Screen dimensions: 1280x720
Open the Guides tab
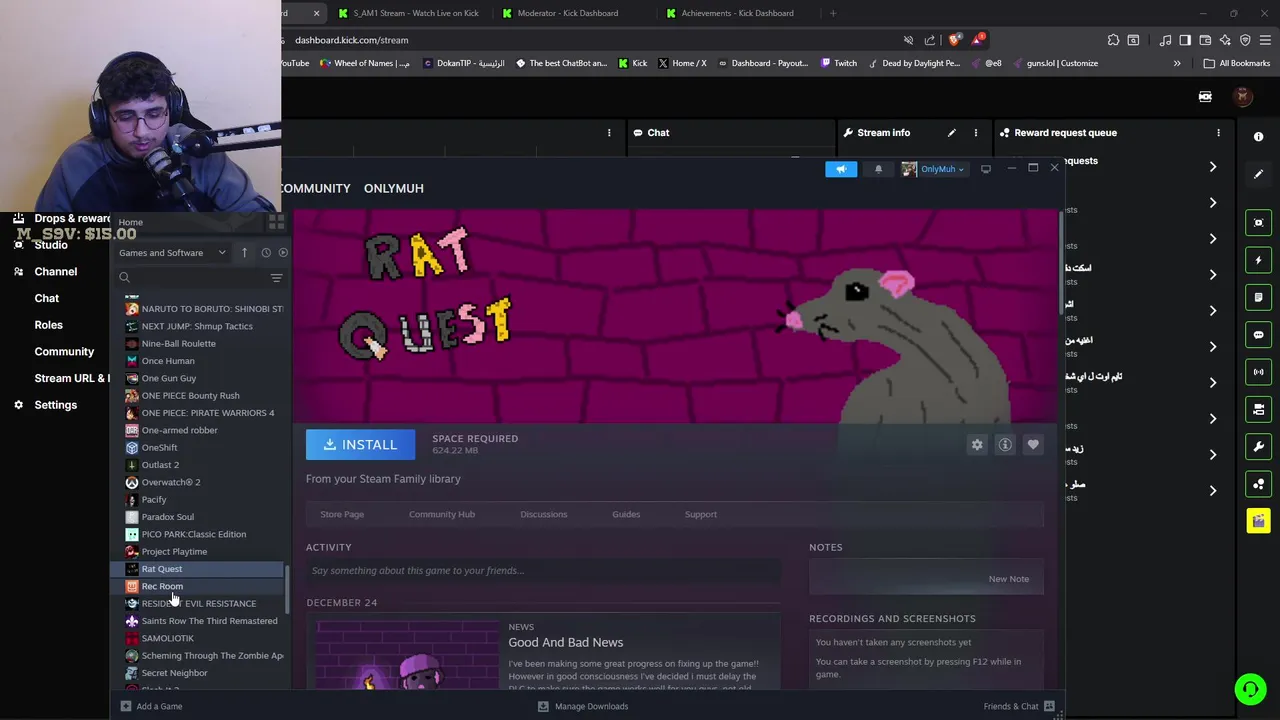[x=626, y=514]
